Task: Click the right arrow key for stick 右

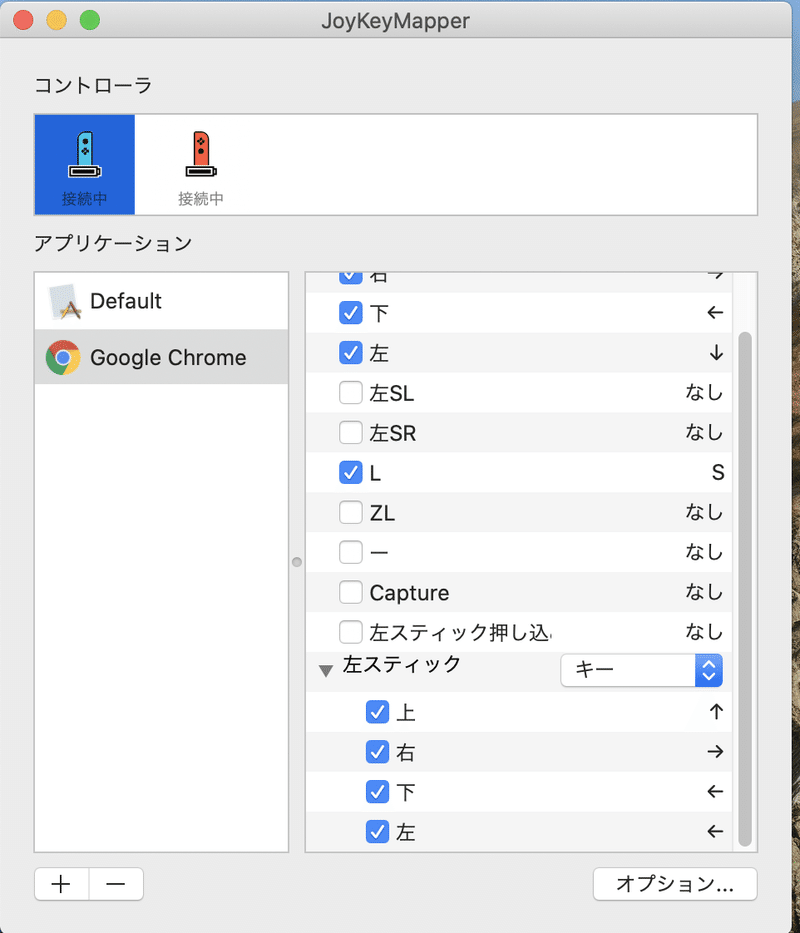Action: click(715, 752)
